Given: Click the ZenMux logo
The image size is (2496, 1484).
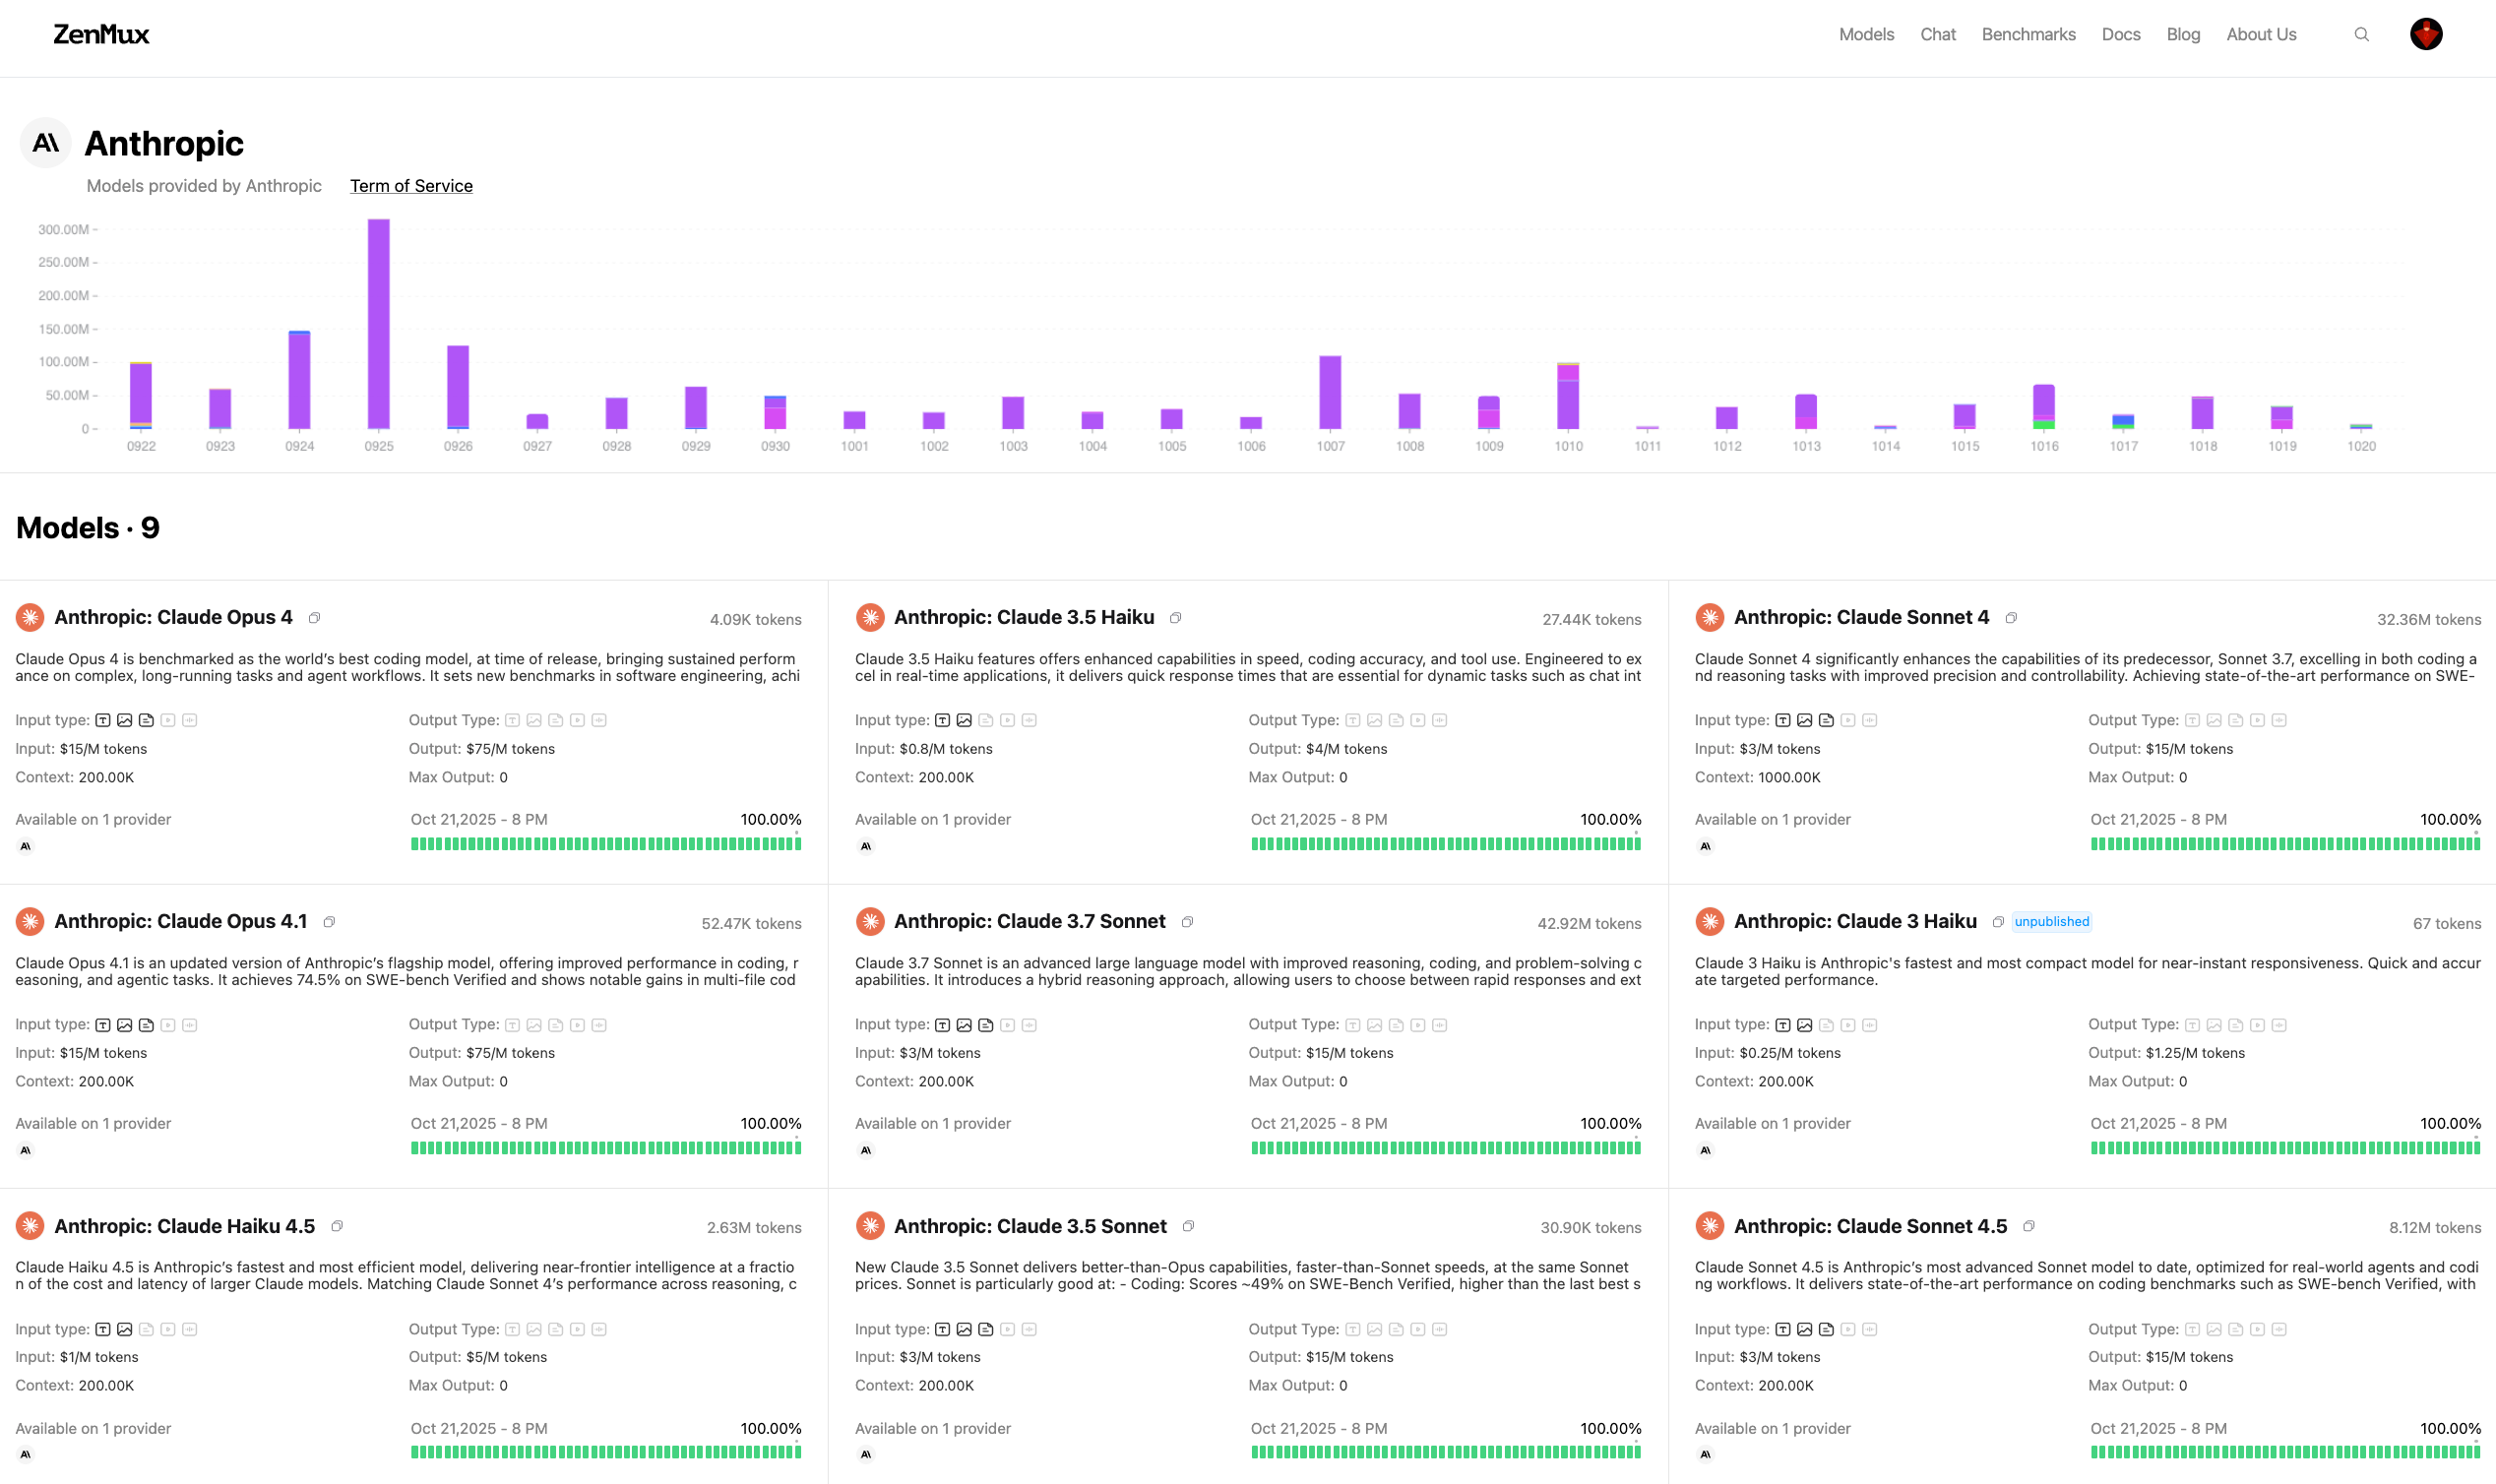Looking at the screenshot, I should click(101, 35).
